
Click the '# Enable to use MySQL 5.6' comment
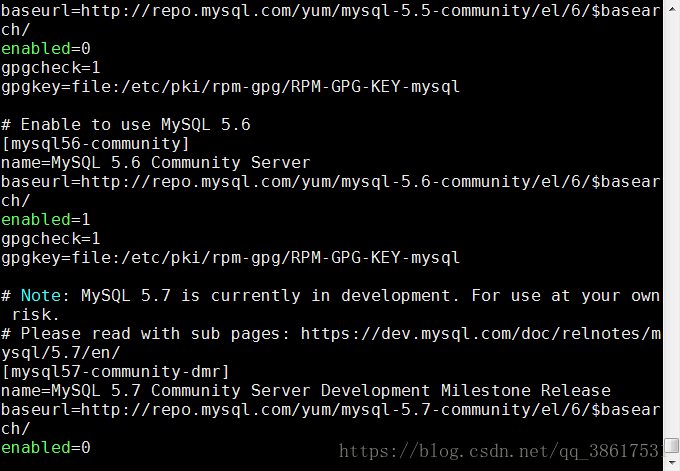[126, 125]
